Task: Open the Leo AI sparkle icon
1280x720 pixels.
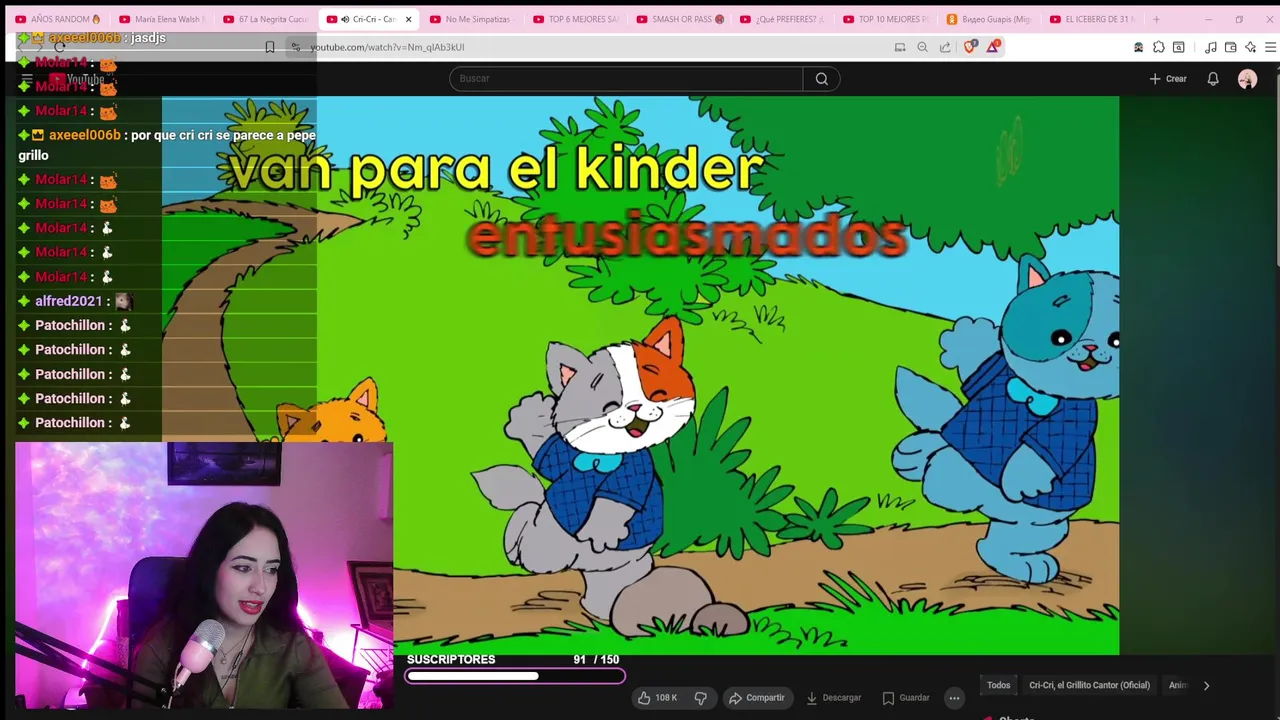Action: coord(1251,47)
